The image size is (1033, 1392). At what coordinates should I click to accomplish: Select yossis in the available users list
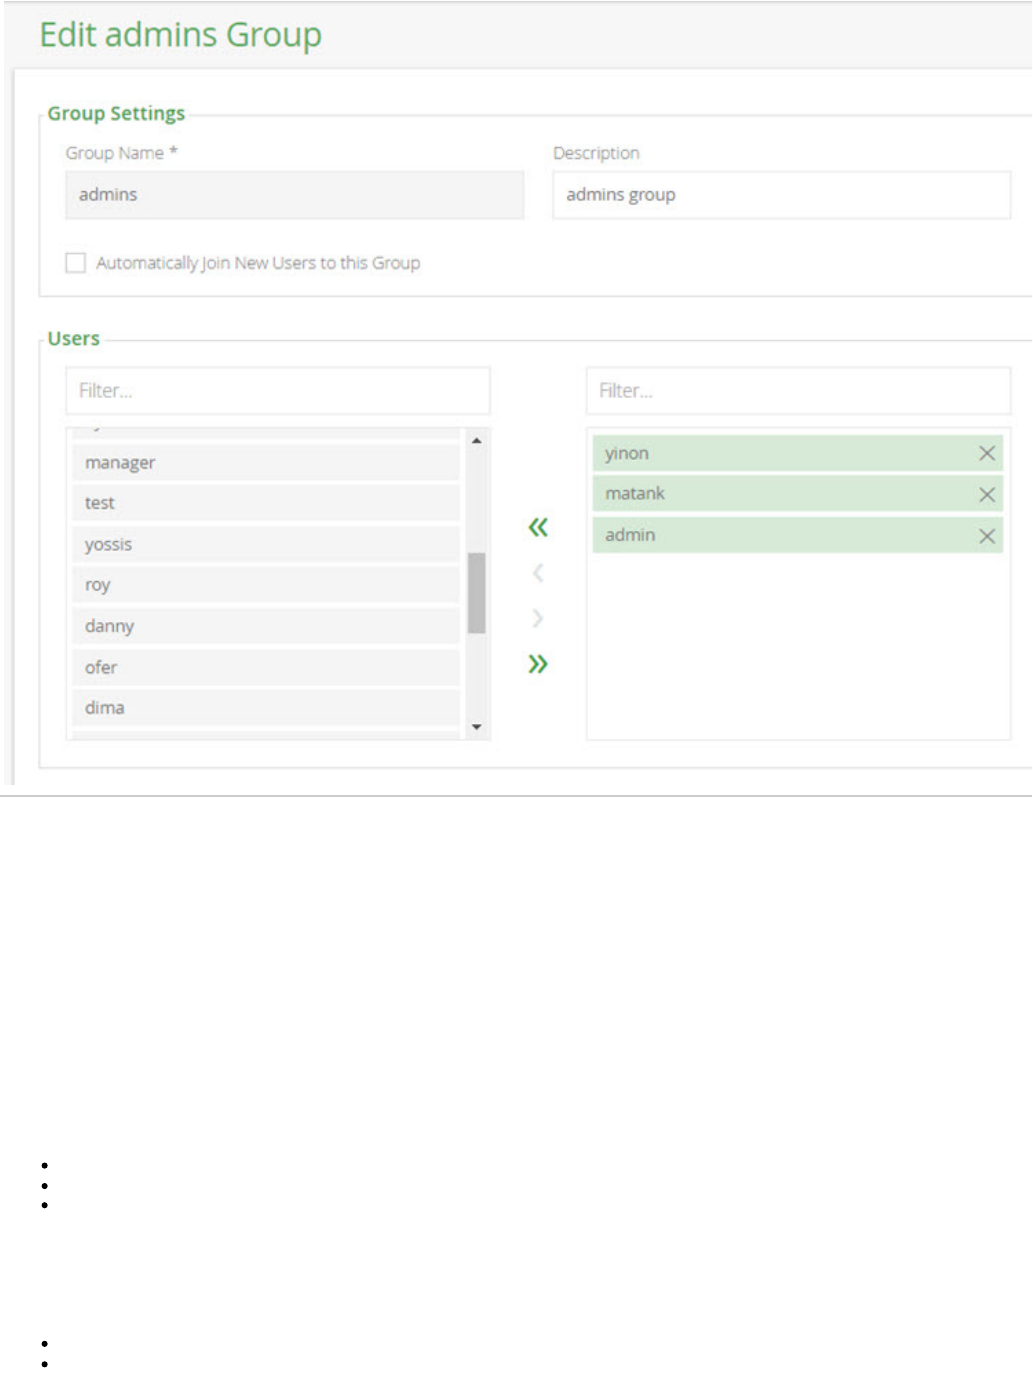tap(265, 545)
